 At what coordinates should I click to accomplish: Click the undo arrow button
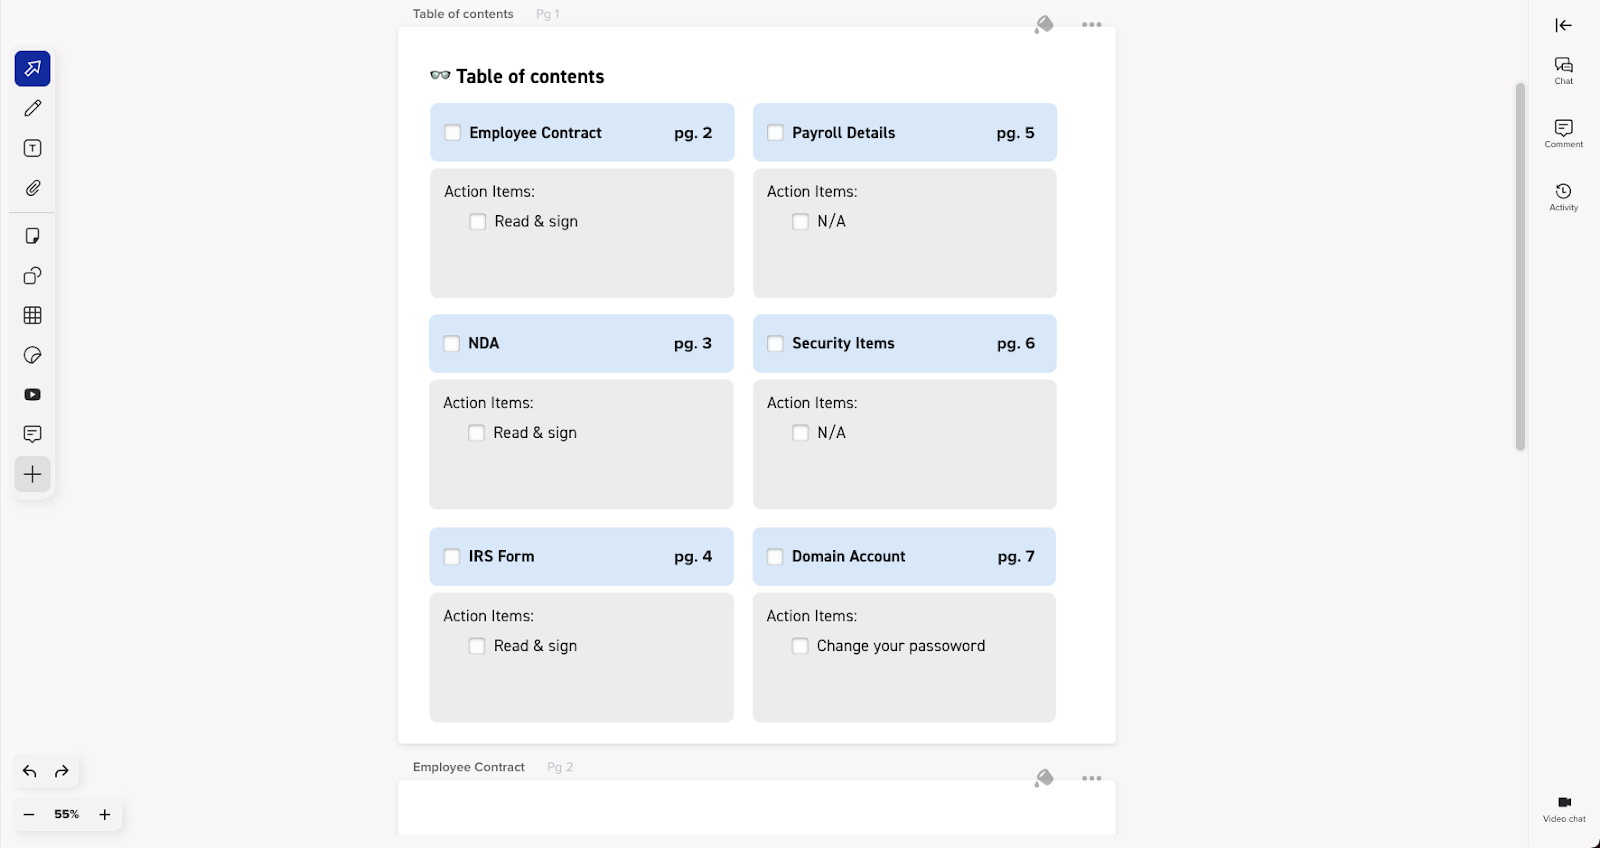tap(30, 772)
